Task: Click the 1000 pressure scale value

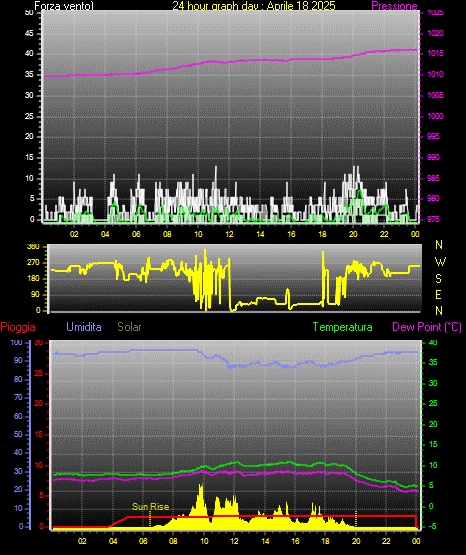Action: pos(436,116)
